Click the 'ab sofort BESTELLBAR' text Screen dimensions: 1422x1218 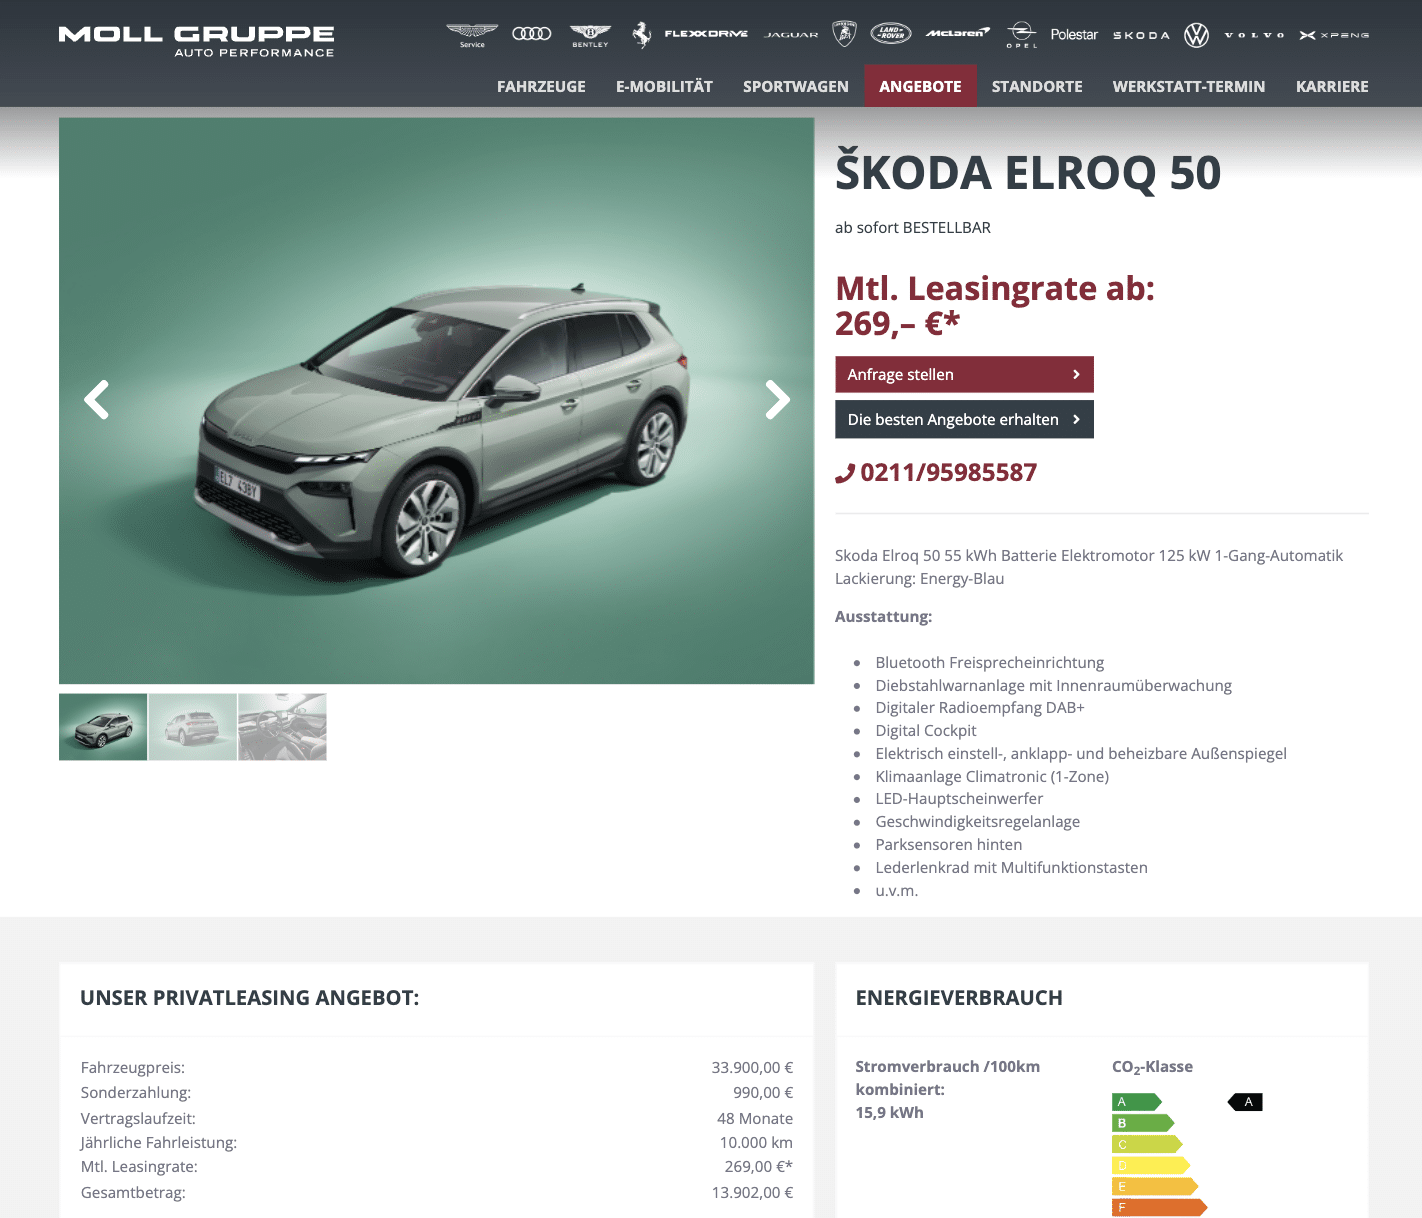pos(913,227)
